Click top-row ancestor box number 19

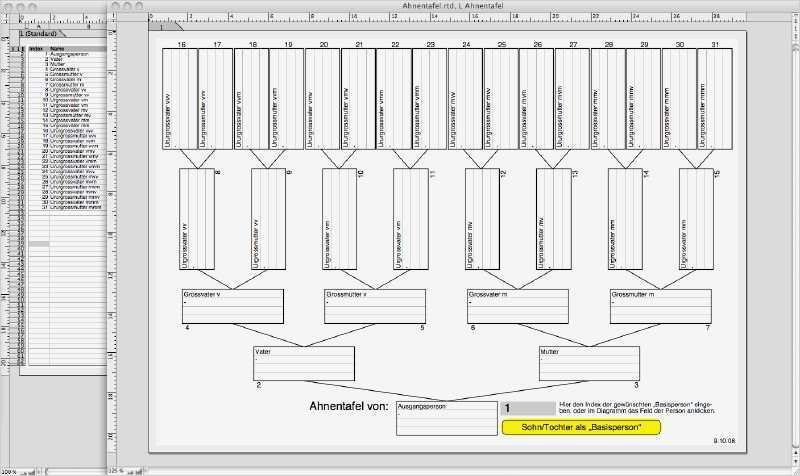pyautogui.click(x=287, y=99)
